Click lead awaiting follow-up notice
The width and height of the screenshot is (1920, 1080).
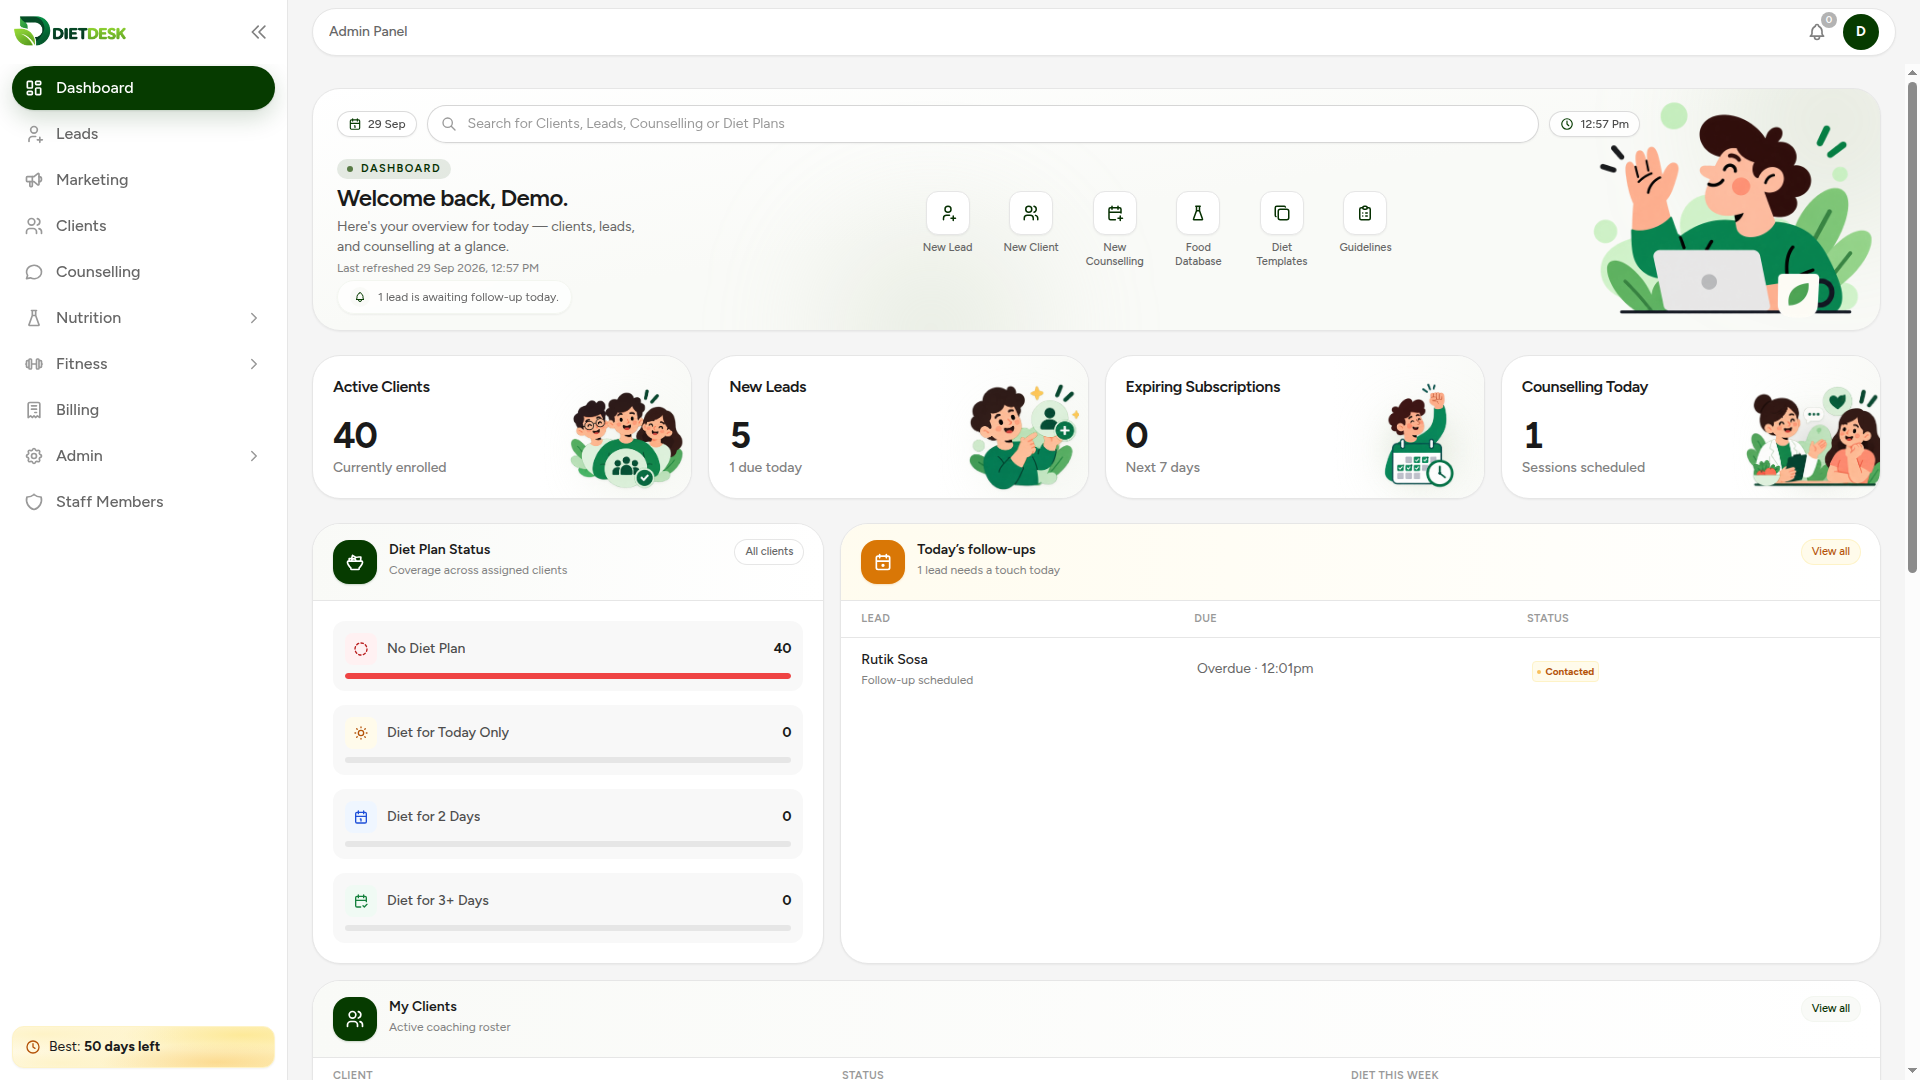point(455,297)
